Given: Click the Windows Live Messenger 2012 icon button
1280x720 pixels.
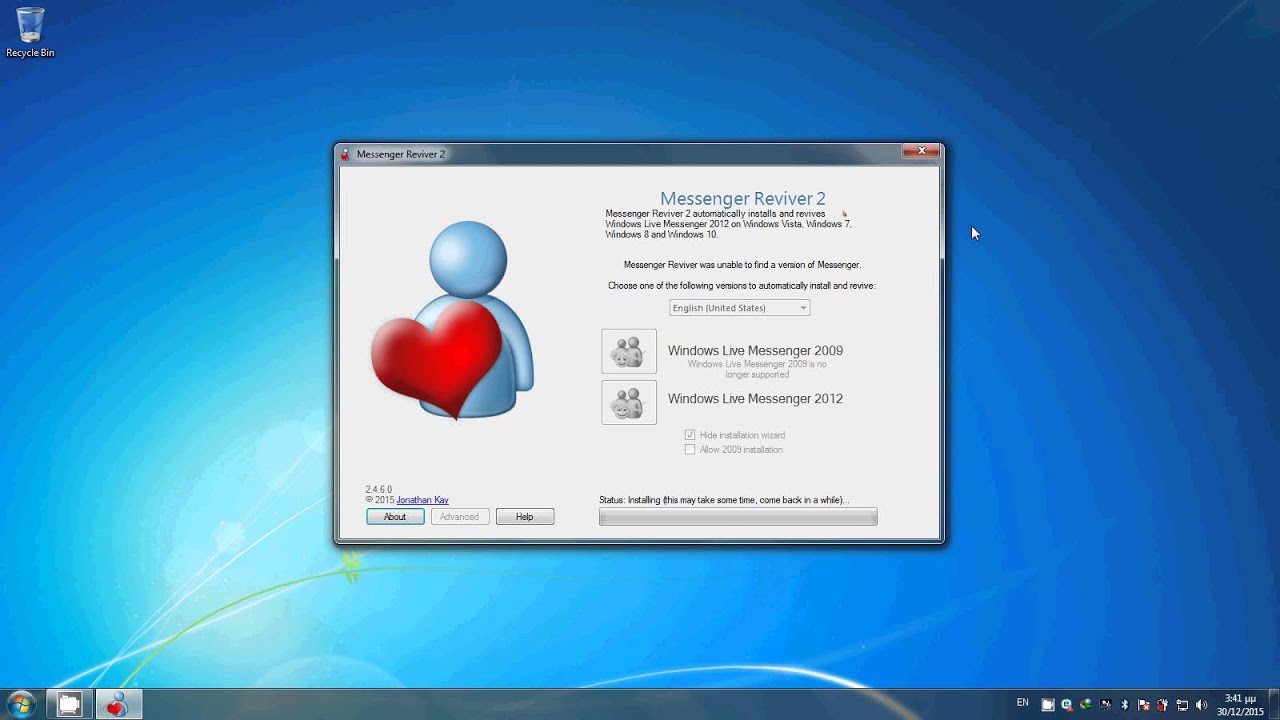Looking at the screenshot, I should (629, 402).
